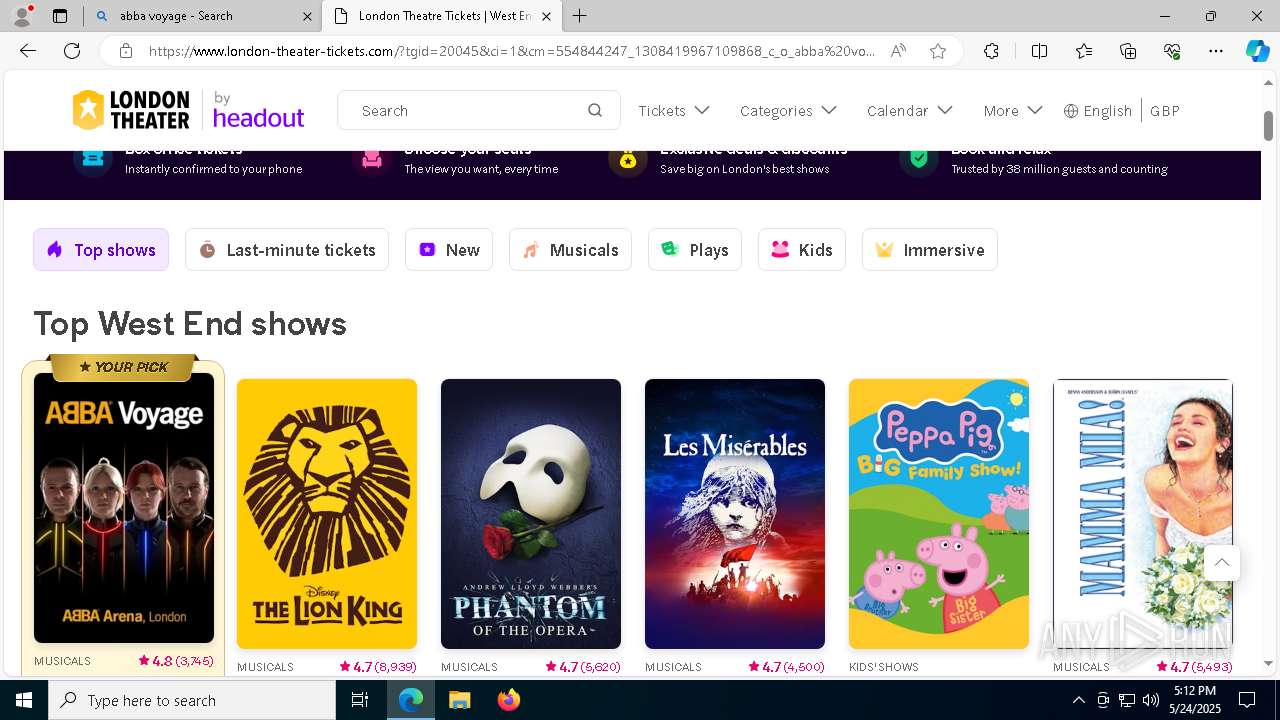This screenshot has width=1280, height=720.
Task: Click the by headout logo link
Action: (x=258, y=111)
